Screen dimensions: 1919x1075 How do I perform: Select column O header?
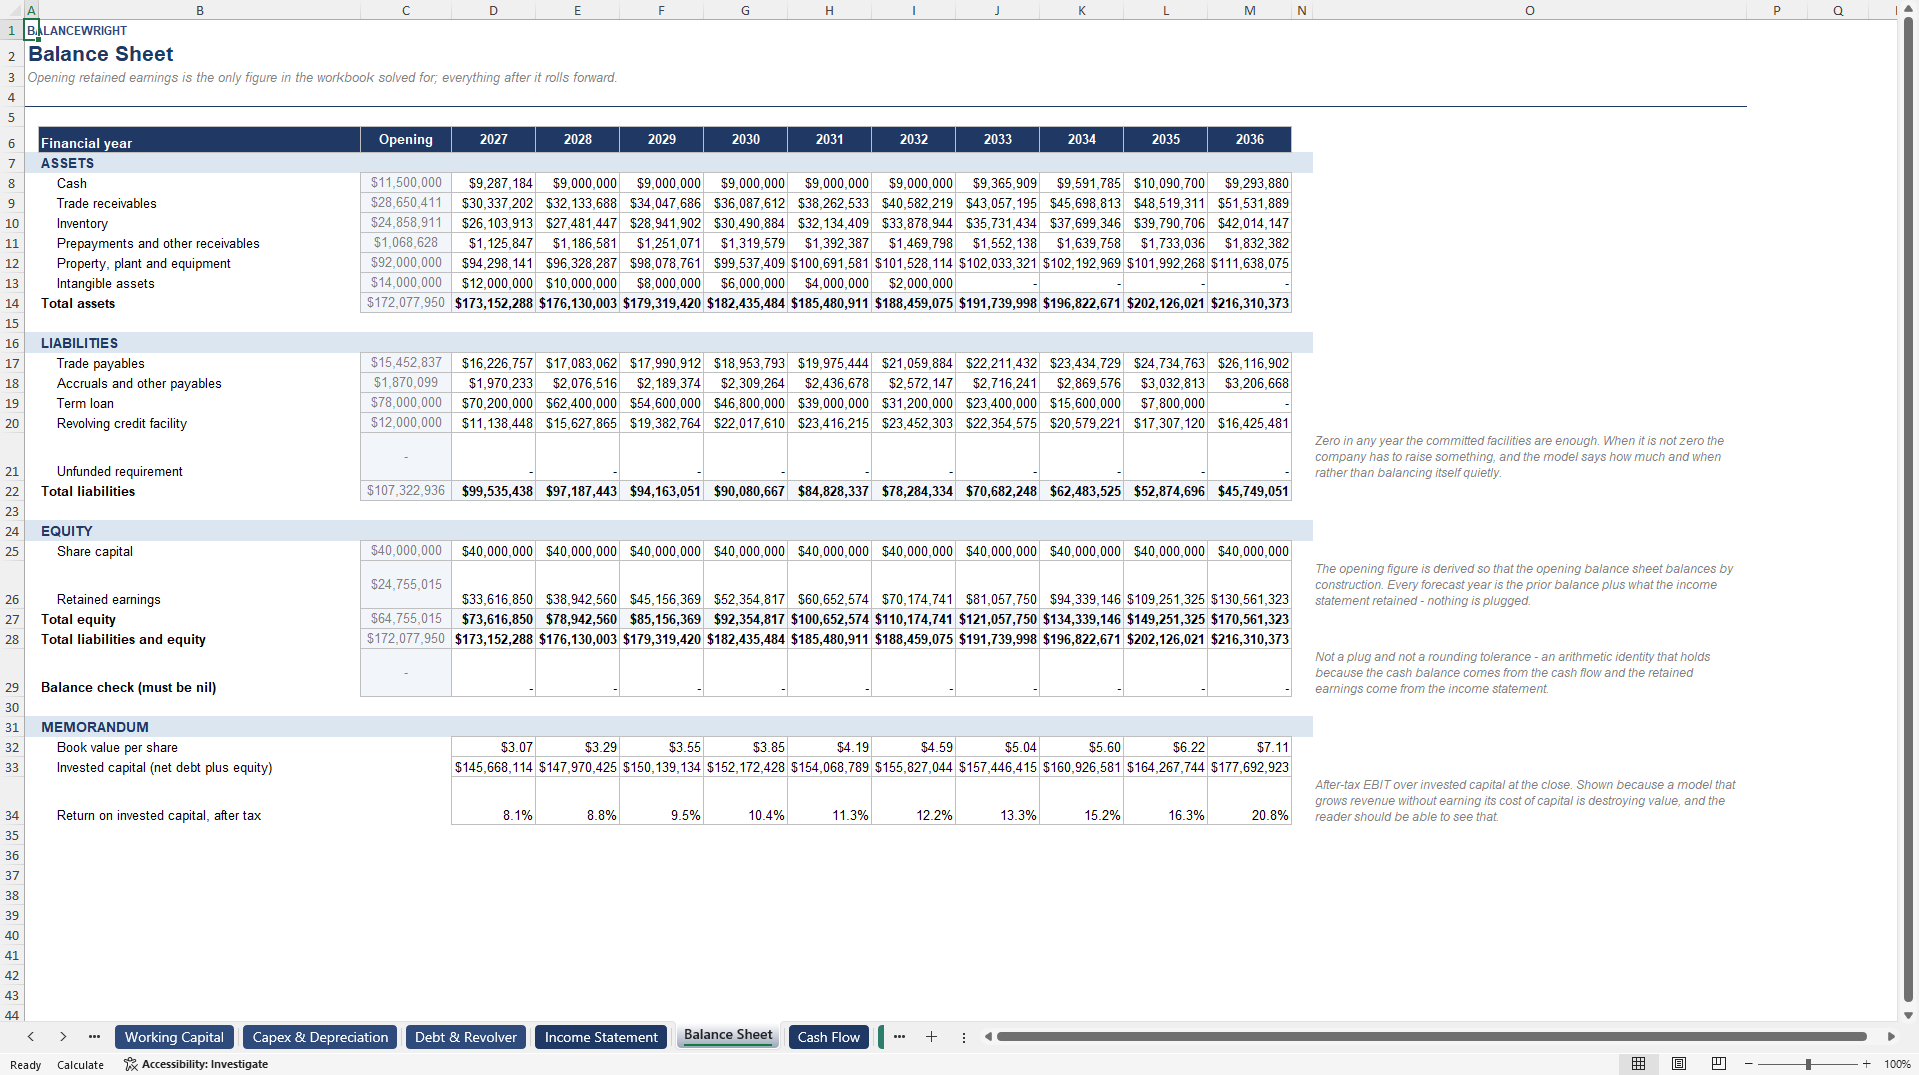1529,10
